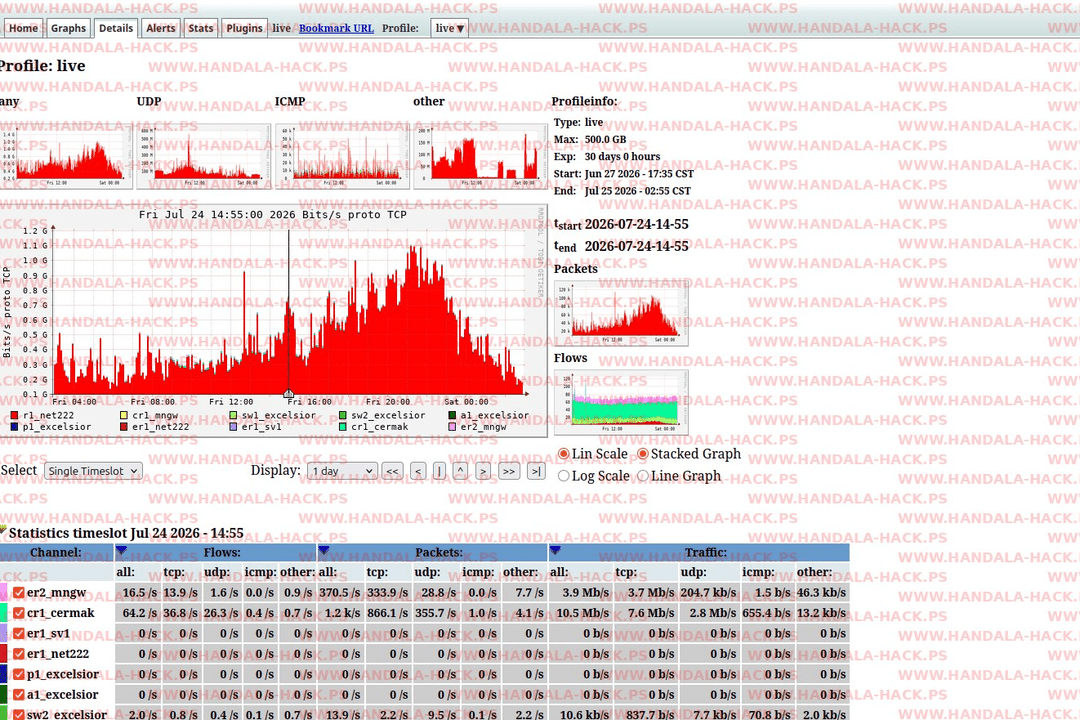The width and height of the screenshot is (1080, 720).
Task: Select the ICMP protocol thumbnail graph
Action: click(342, 156)
